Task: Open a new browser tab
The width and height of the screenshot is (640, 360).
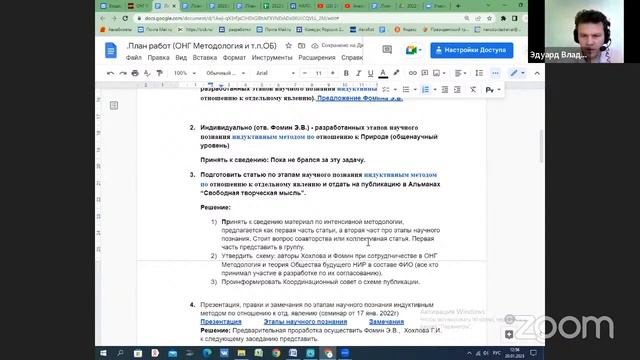Action: [x=458, y=6]
